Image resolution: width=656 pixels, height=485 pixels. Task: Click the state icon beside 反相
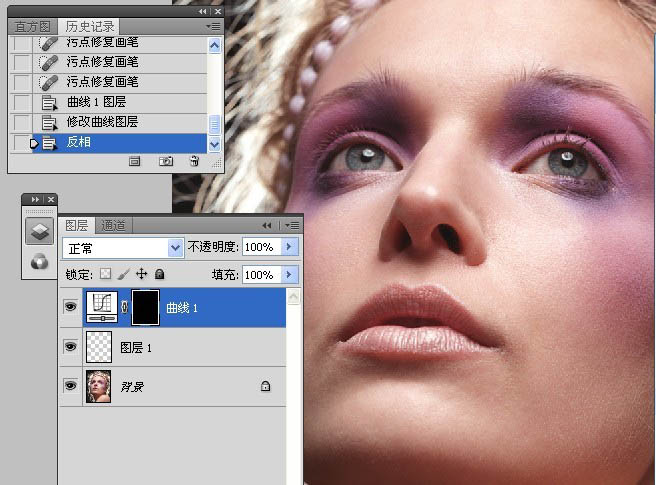tap(49, 143)
